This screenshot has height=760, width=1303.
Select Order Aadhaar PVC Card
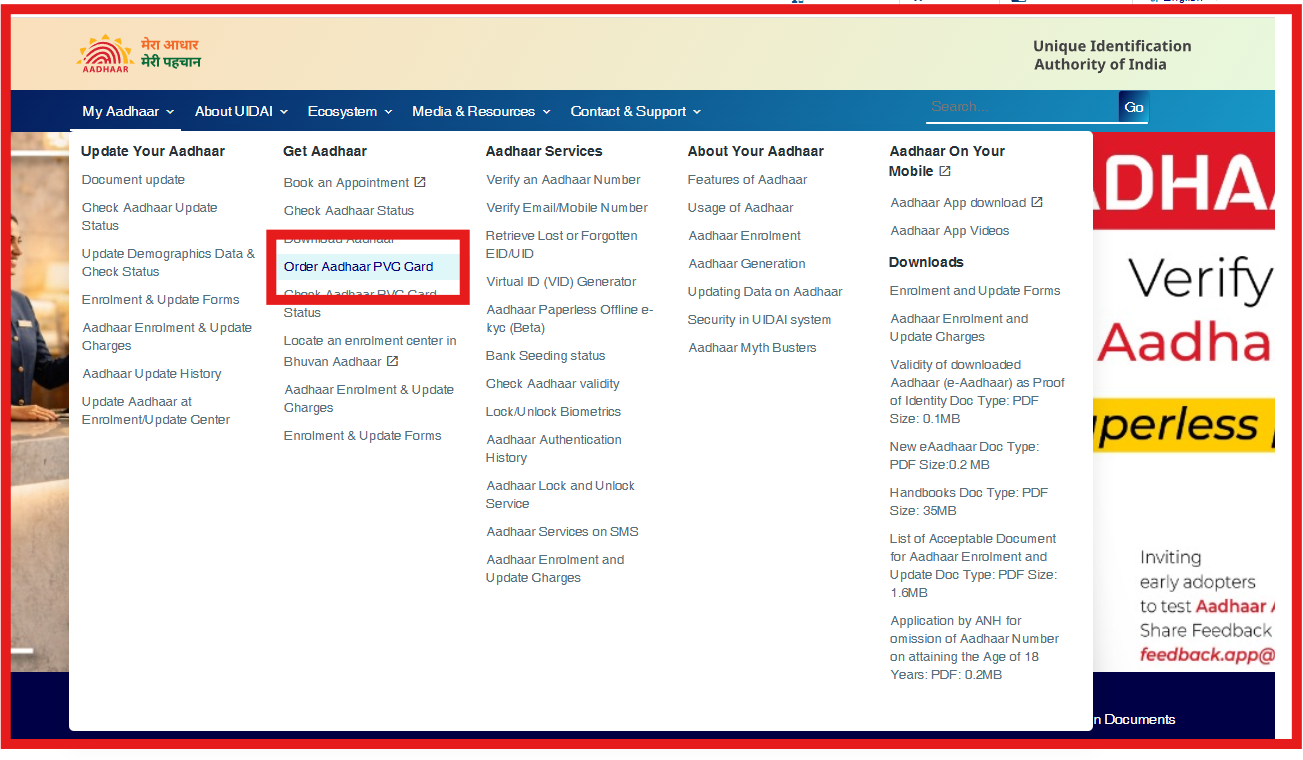coord(358,267)
